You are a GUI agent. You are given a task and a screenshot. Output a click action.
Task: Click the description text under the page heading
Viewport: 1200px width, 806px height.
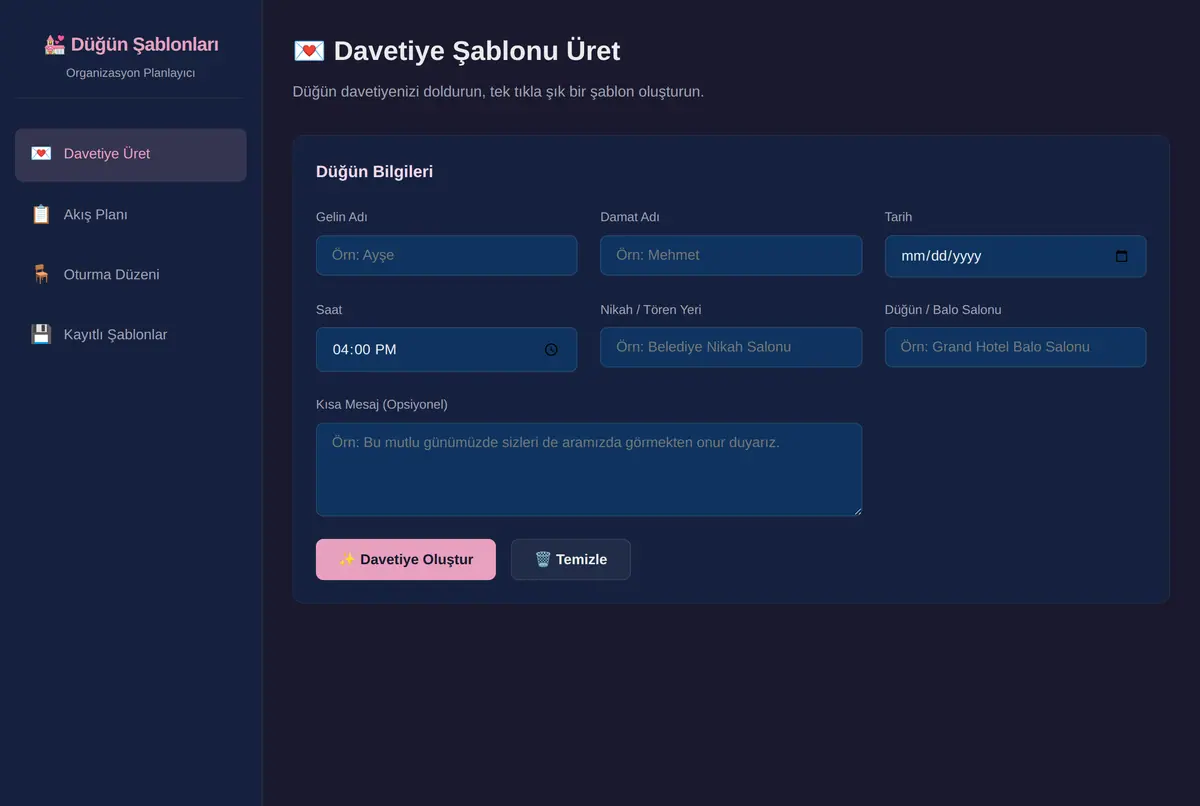click(499, 92)
